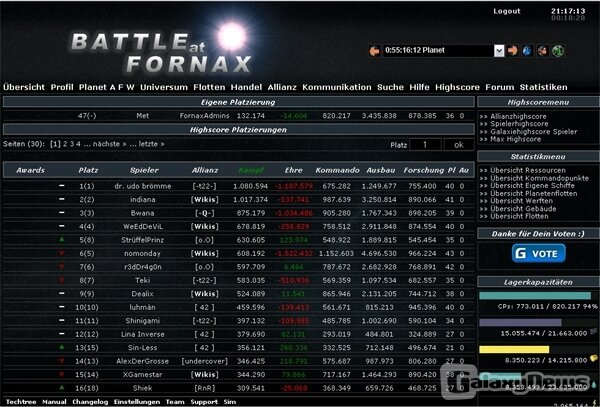Open the Allianz menu
This screenshot has width=600, height=407.
tap(282, 87)
